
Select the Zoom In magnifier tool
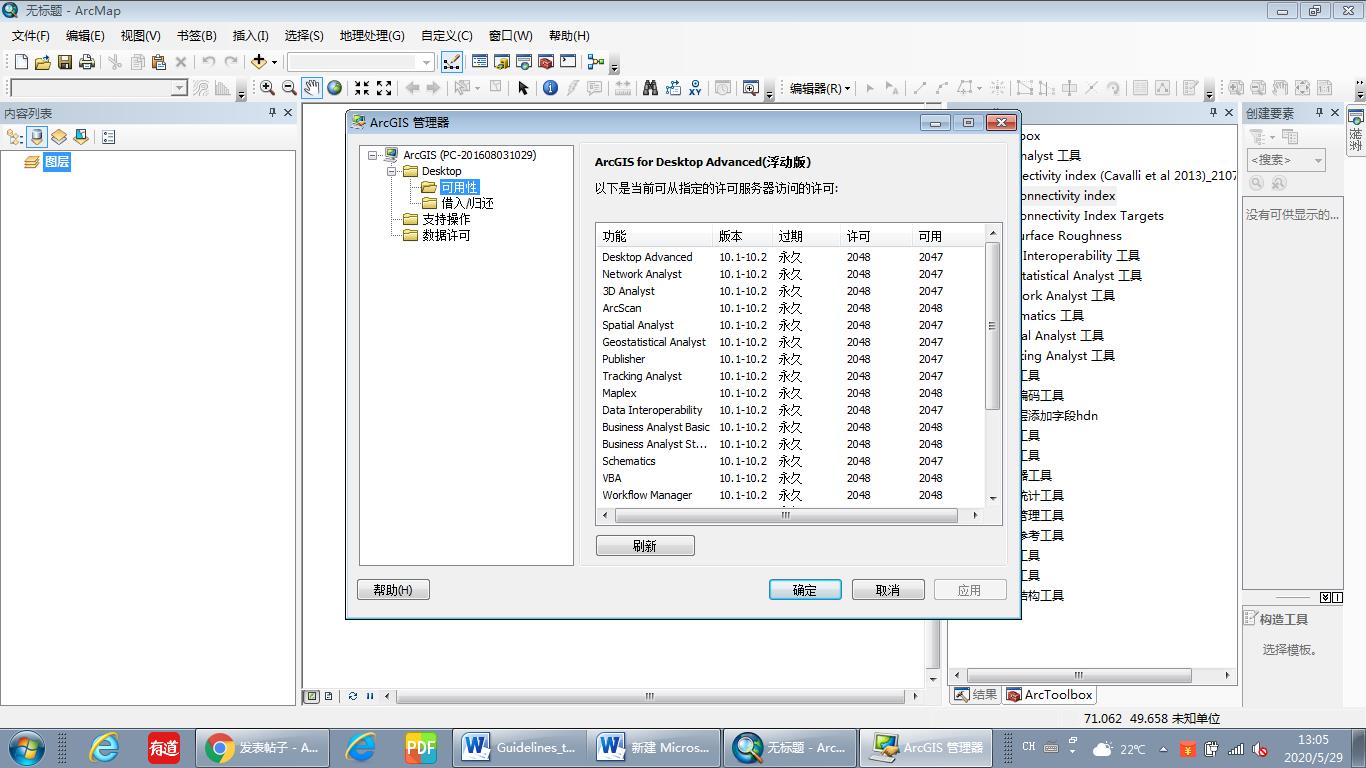pos(268,88)
